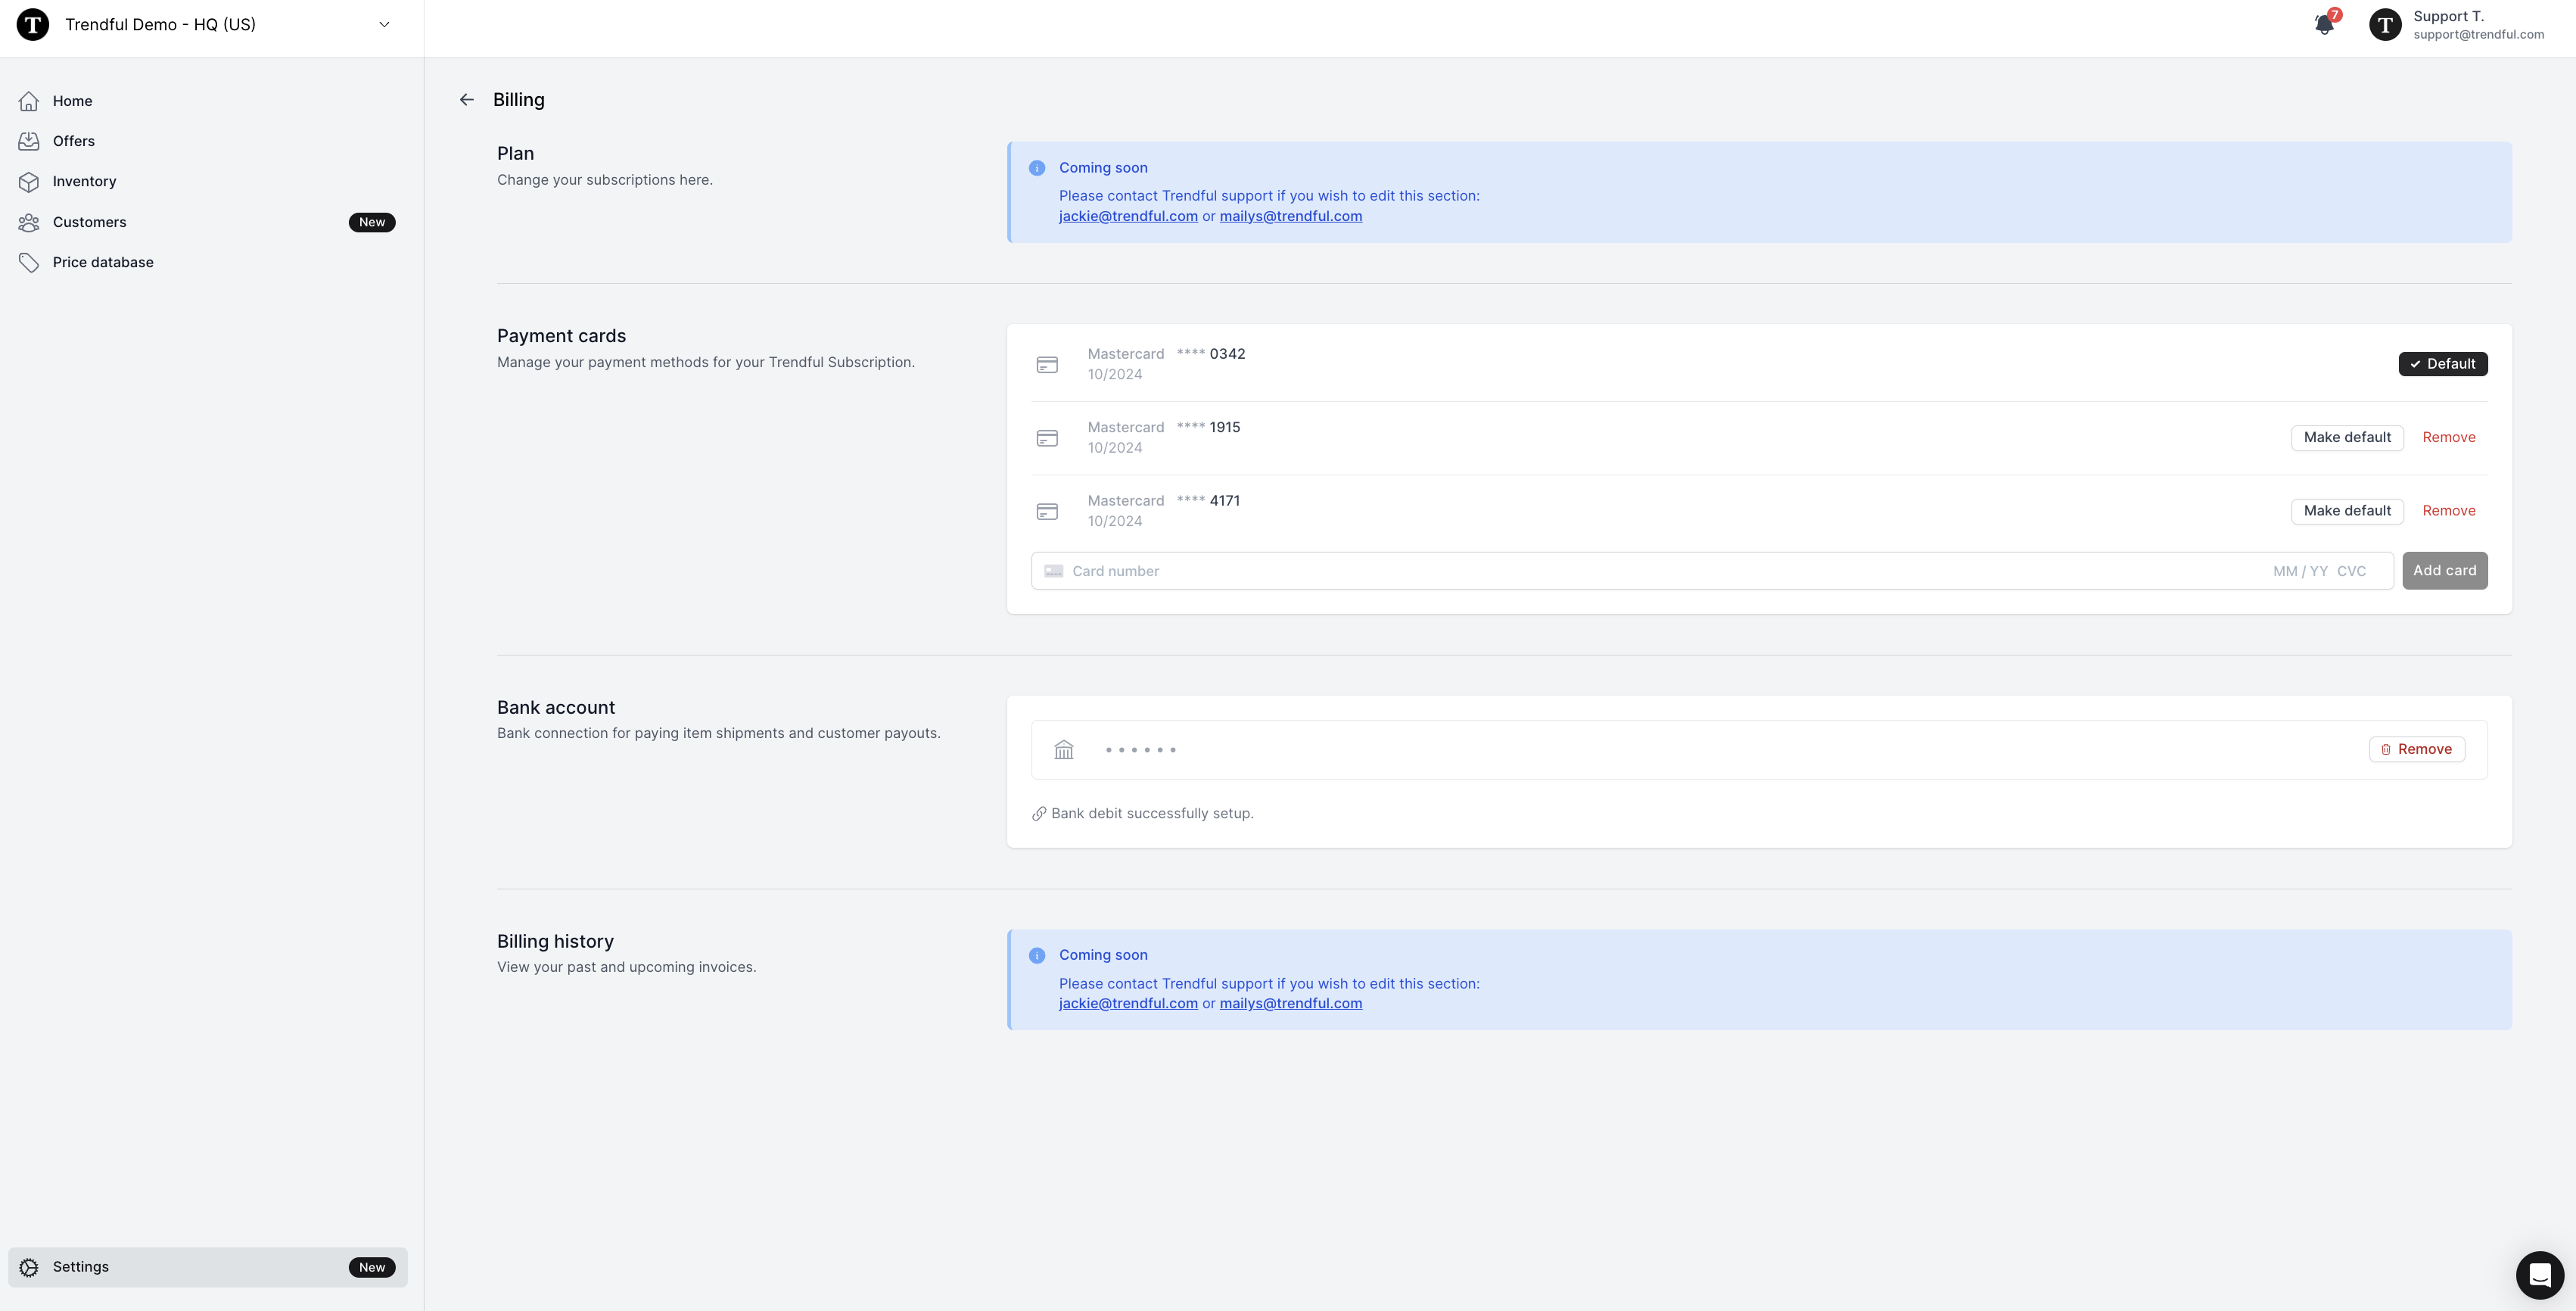2576x1311 pixels.
Task: Click 'Coming soon' in the Plan notice
Action: pyautogui.click(x=1103, y=168)
